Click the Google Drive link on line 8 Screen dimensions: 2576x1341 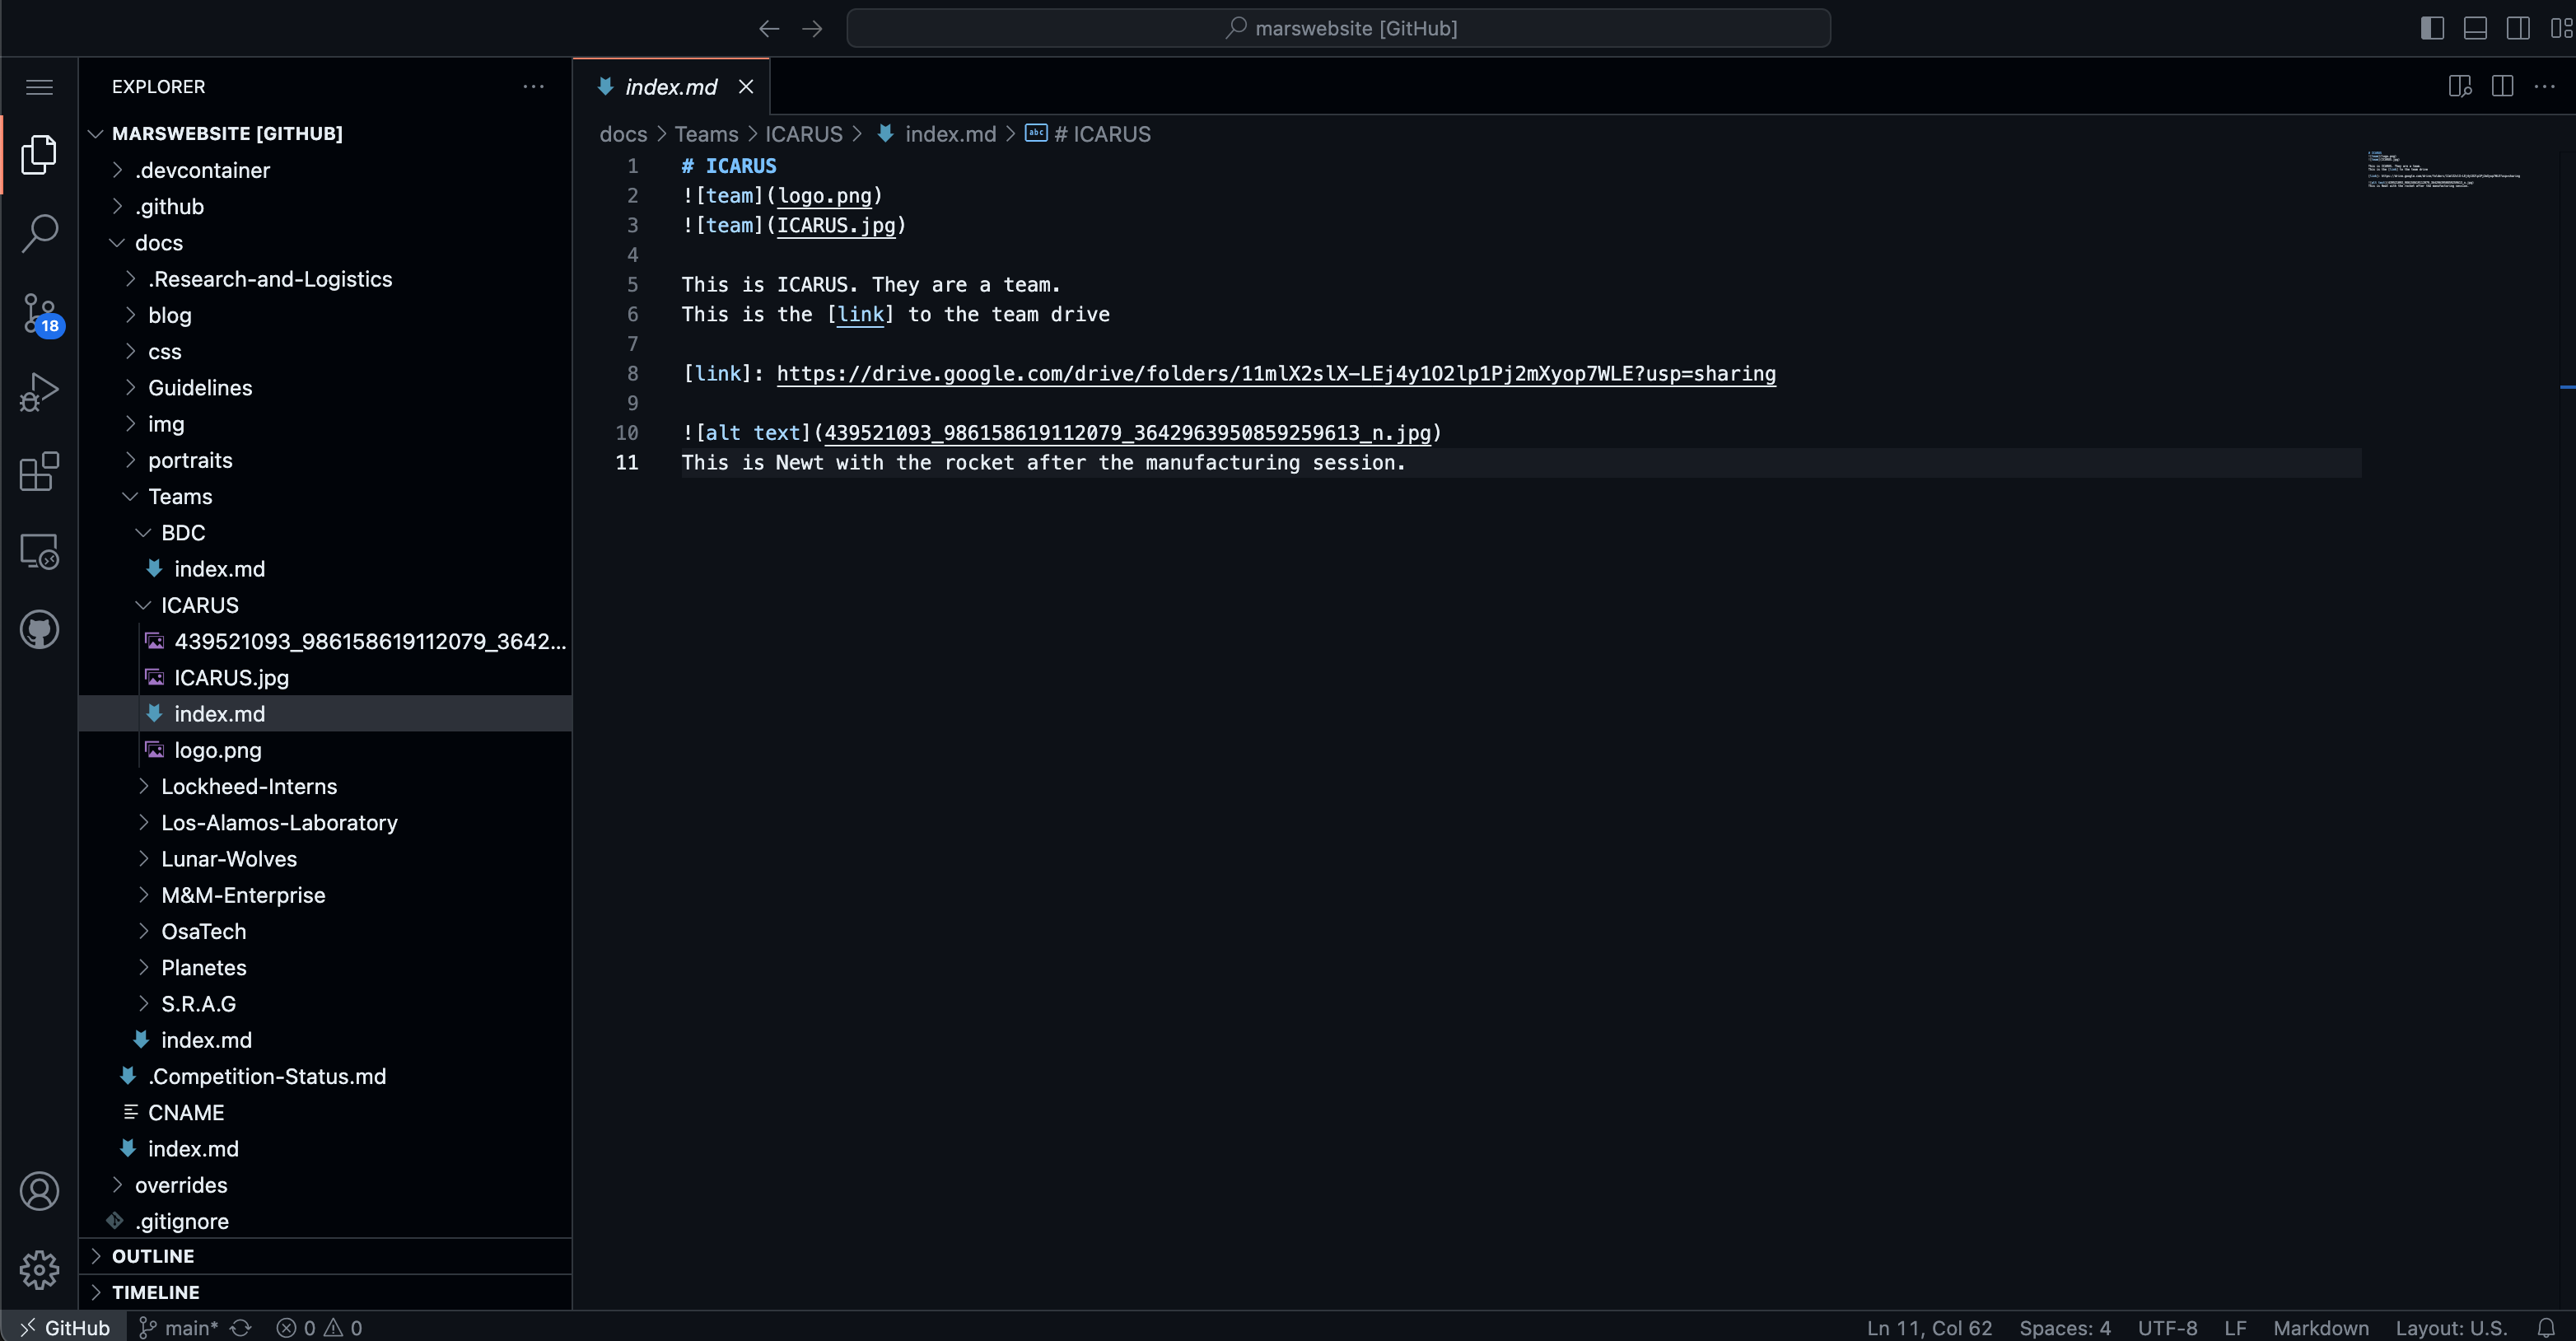point(1276,374)
